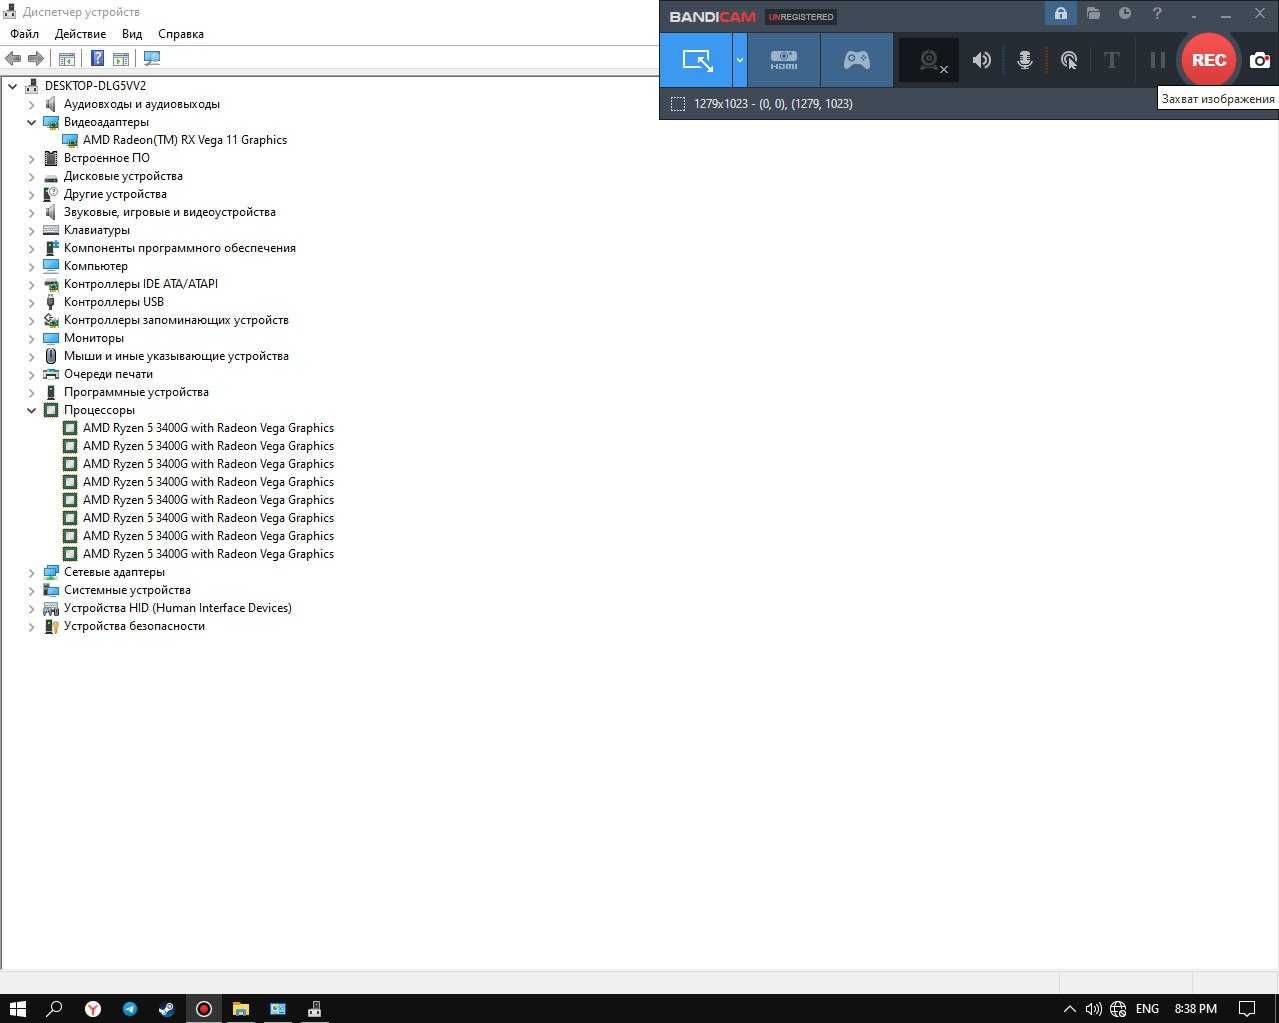Open the Вид menu

(132, 34)
